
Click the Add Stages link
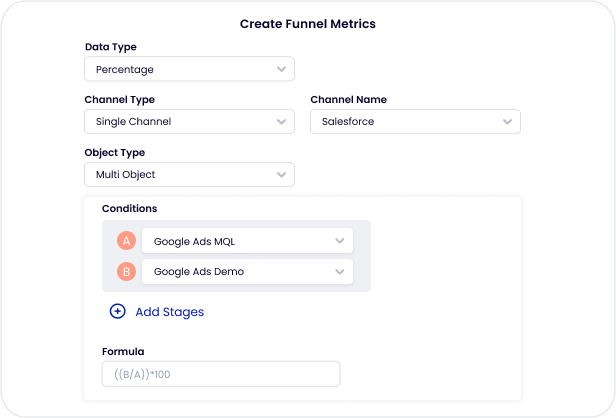point(170,312)
